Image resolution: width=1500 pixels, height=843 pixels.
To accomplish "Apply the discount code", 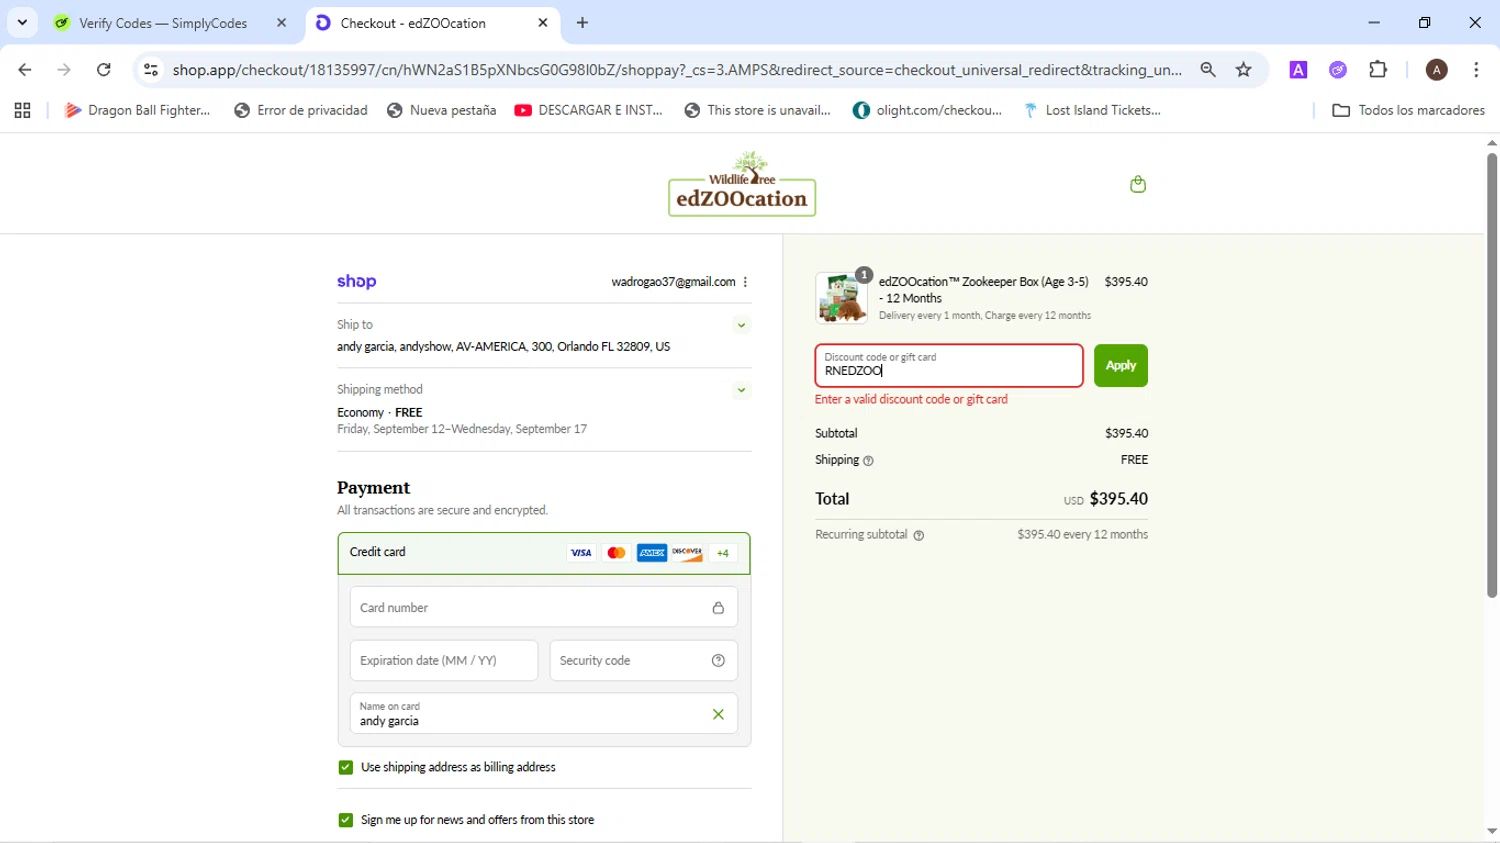I will [x=1120, y=366].
